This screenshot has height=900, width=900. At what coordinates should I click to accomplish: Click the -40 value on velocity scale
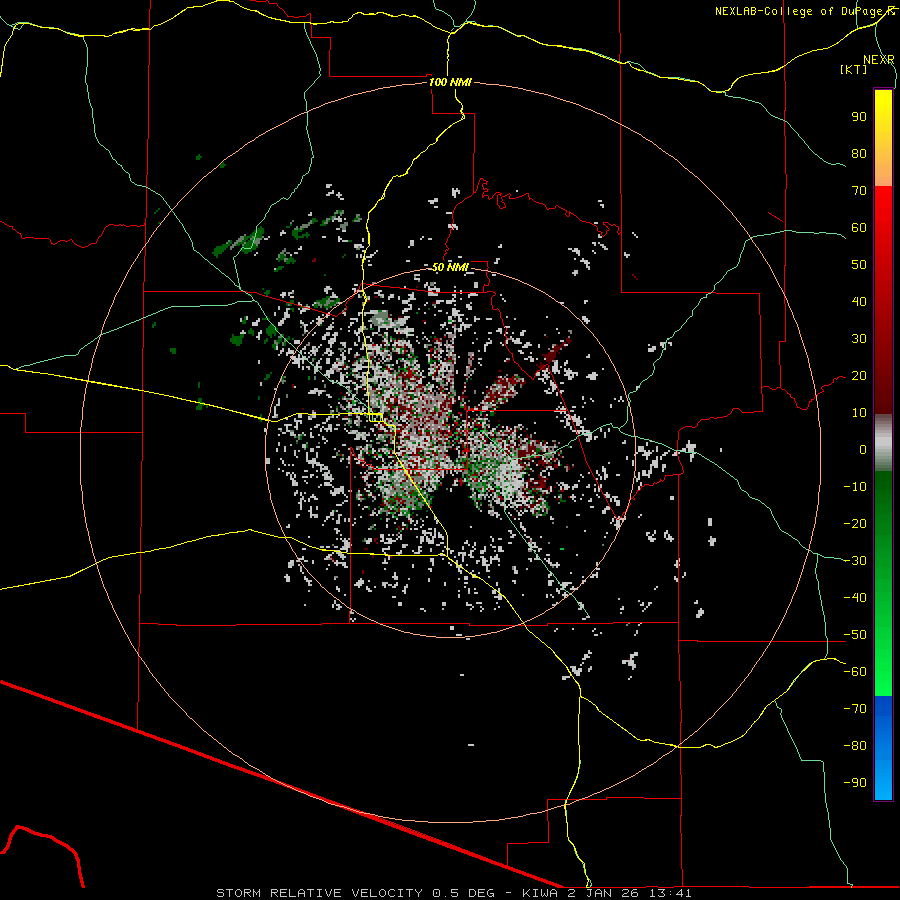855,598
